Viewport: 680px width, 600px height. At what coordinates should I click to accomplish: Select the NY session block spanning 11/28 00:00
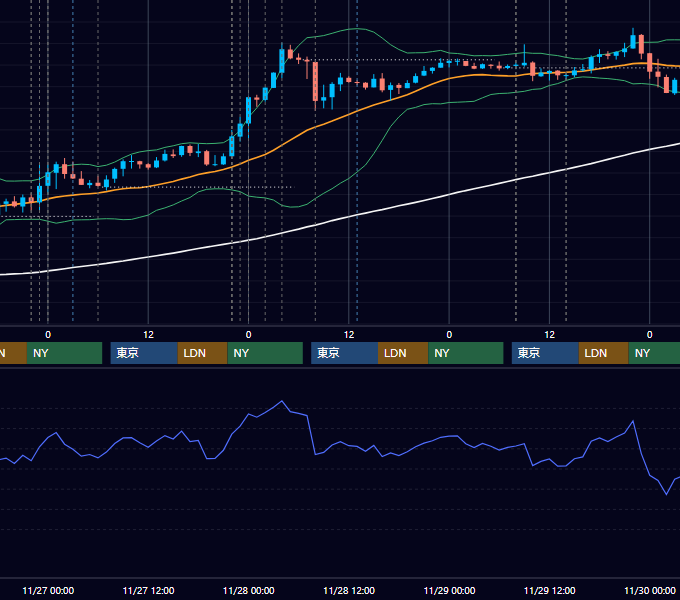265,353
